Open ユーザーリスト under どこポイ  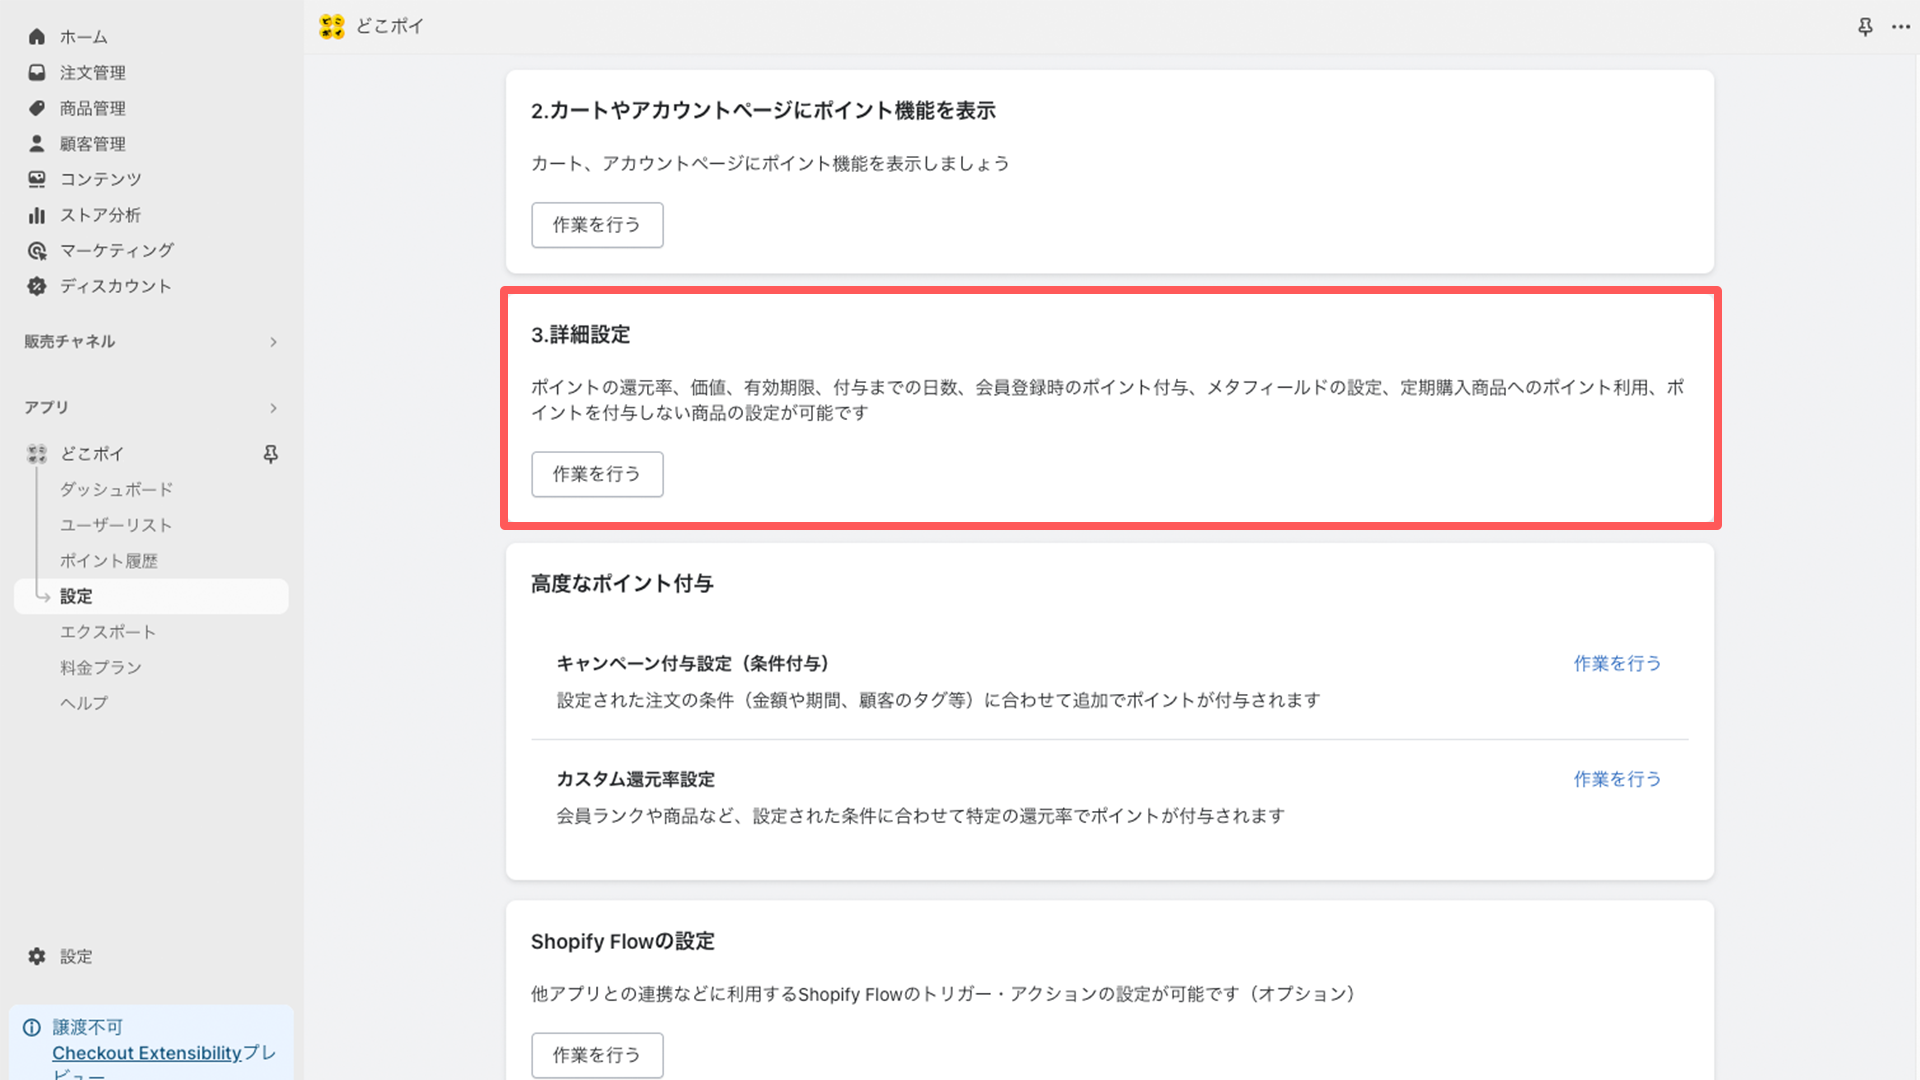116,525
